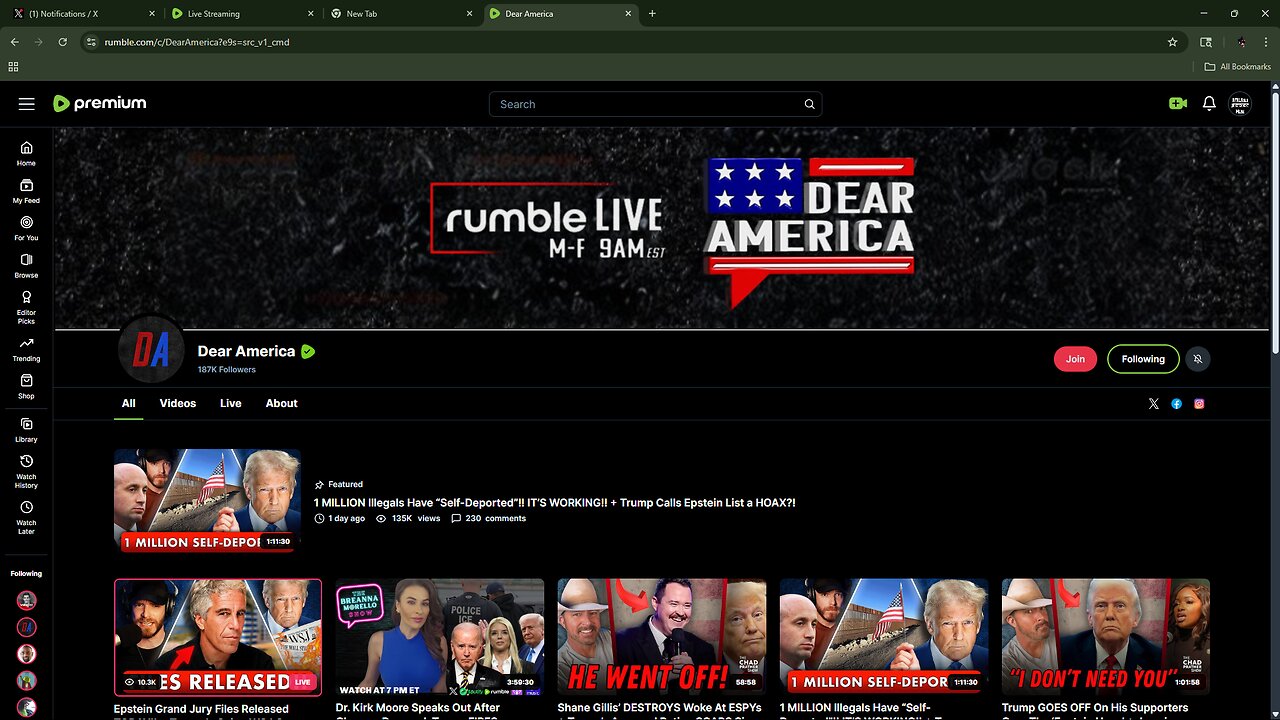
Task: Click the Search input field
Action: [655, 104]
